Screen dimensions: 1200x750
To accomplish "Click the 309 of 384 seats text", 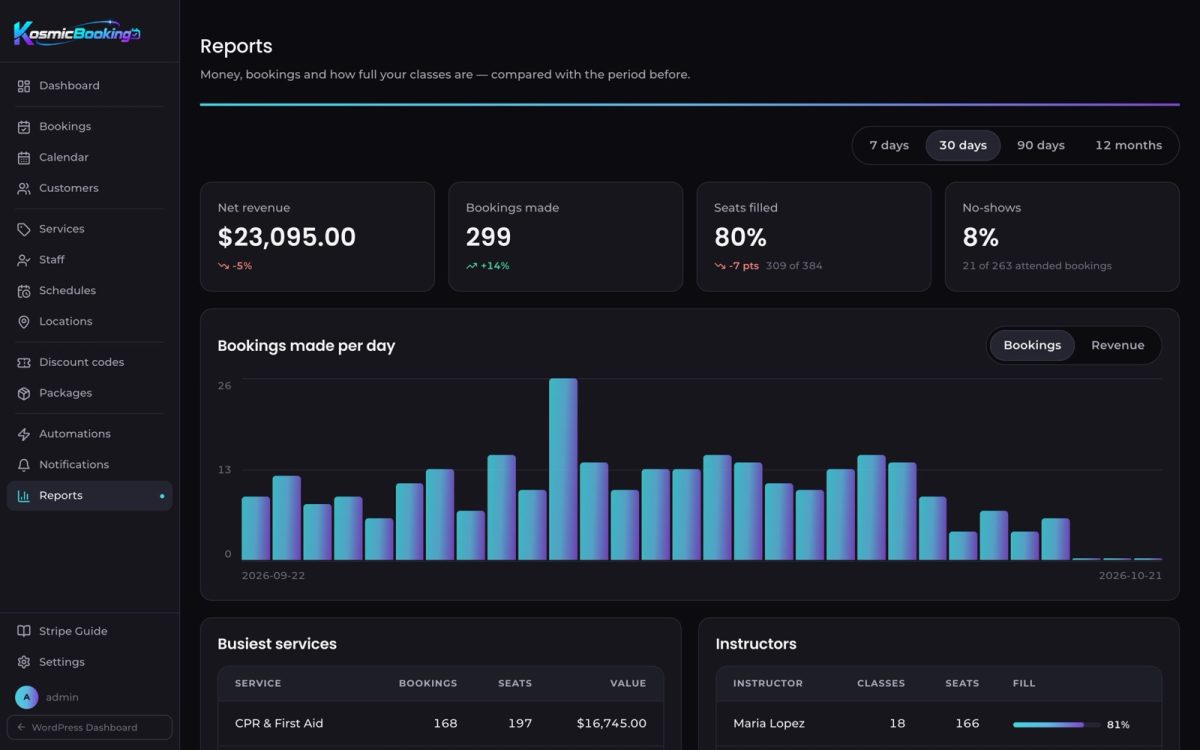I will coord(794,266).
